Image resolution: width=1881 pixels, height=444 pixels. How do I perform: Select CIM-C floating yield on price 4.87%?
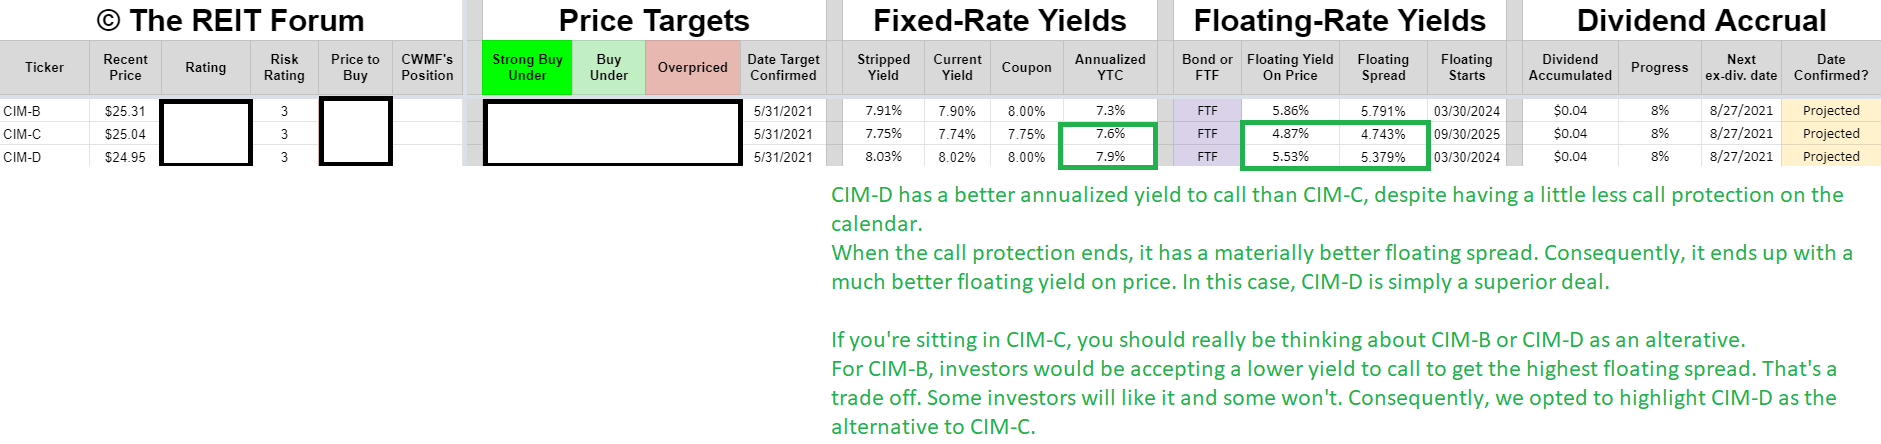[1290, 134]
